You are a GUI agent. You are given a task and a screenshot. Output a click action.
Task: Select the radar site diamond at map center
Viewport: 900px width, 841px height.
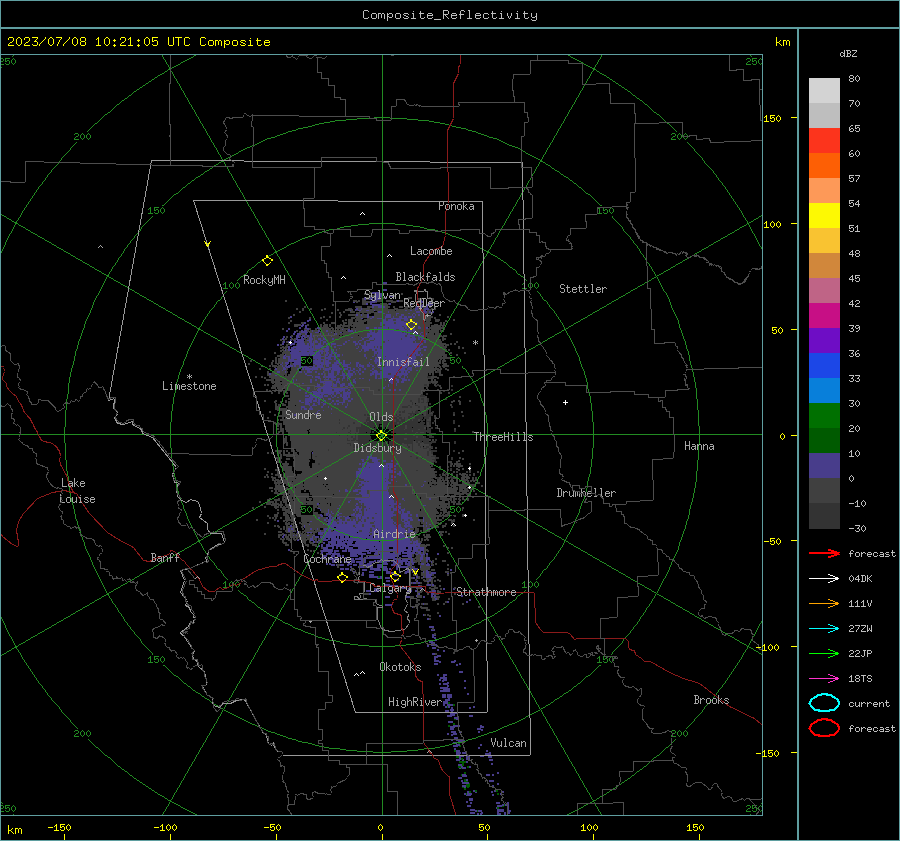pos(381,435)
